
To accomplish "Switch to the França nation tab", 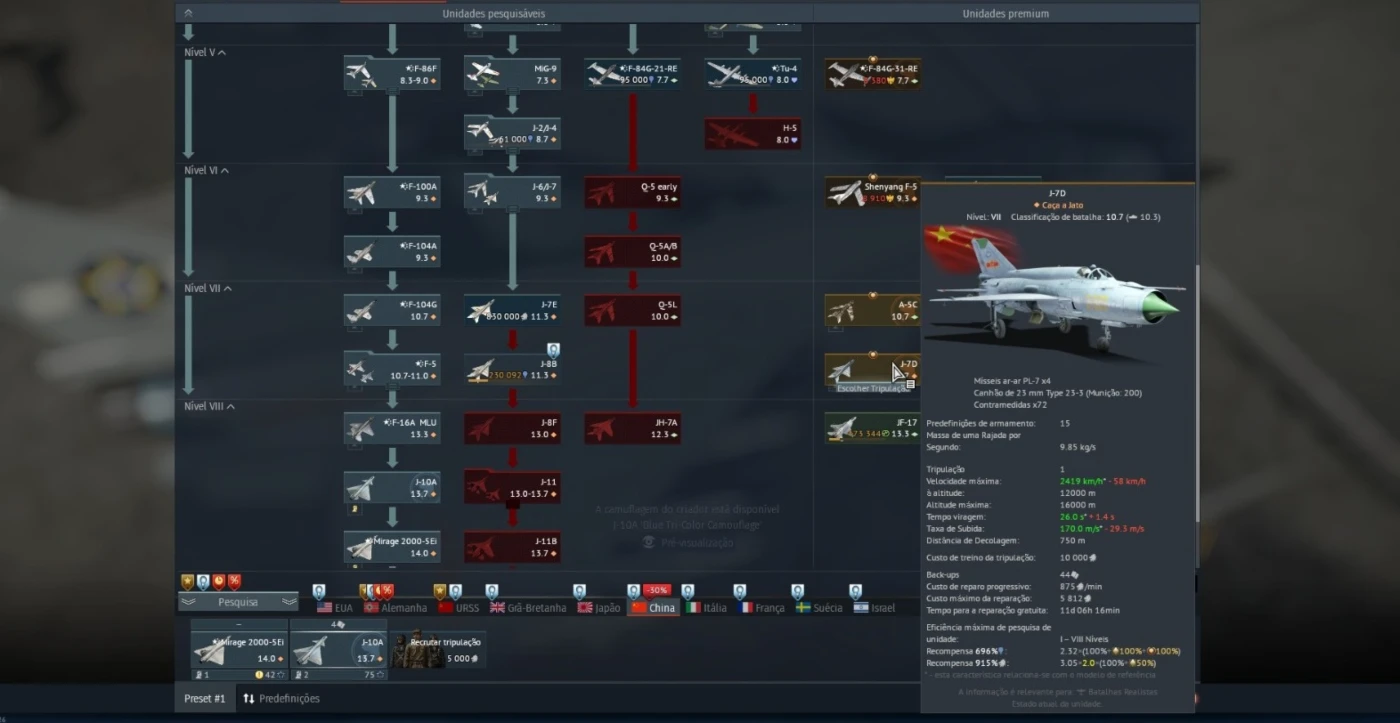I will coord(761,607).
